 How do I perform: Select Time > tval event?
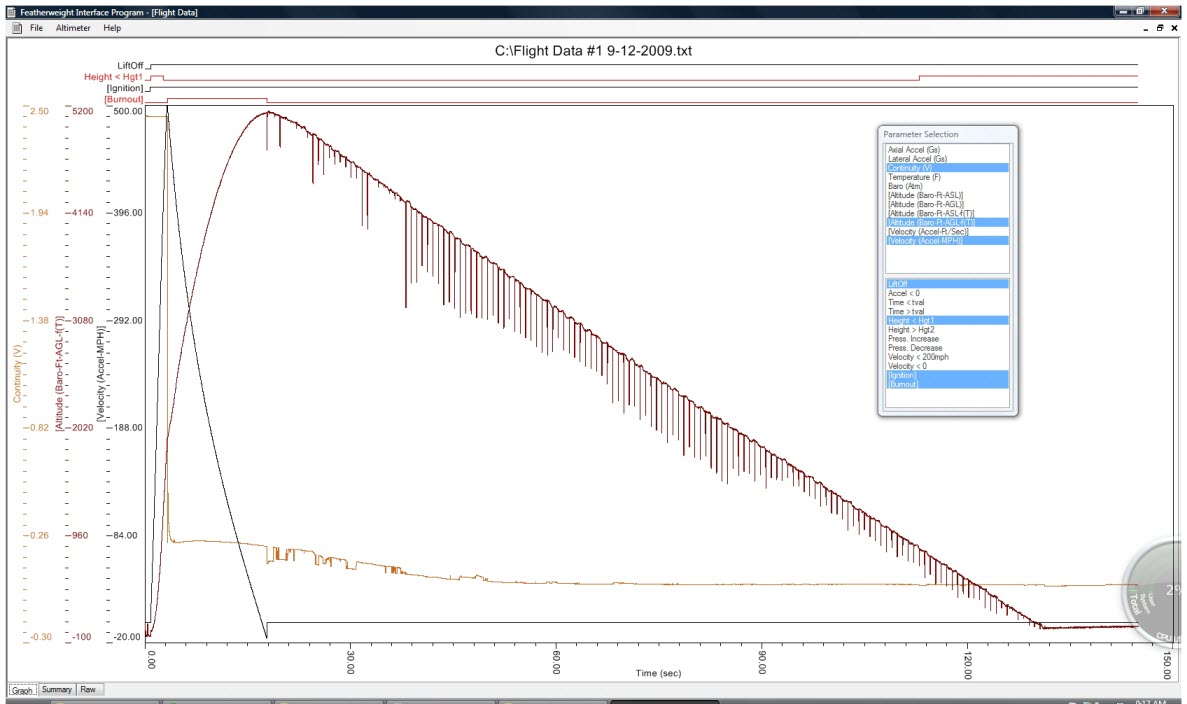point(947,311)
